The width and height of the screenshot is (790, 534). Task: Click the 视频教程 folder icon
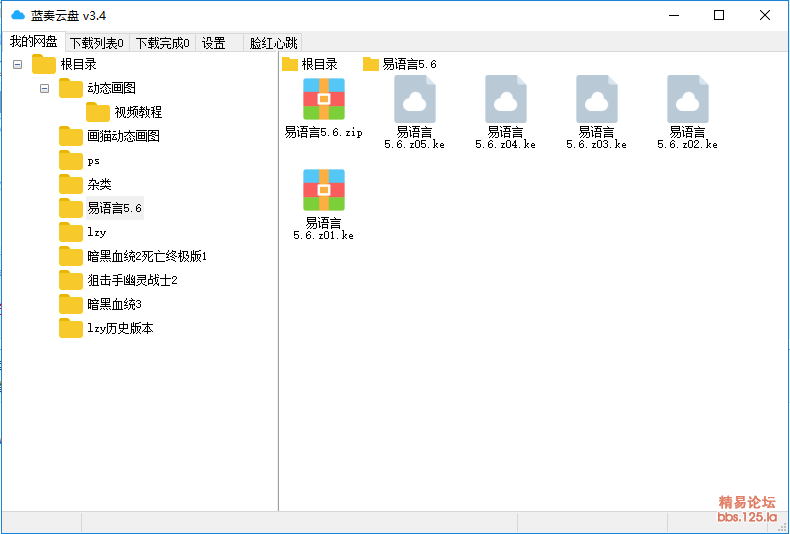coord(98,112)
